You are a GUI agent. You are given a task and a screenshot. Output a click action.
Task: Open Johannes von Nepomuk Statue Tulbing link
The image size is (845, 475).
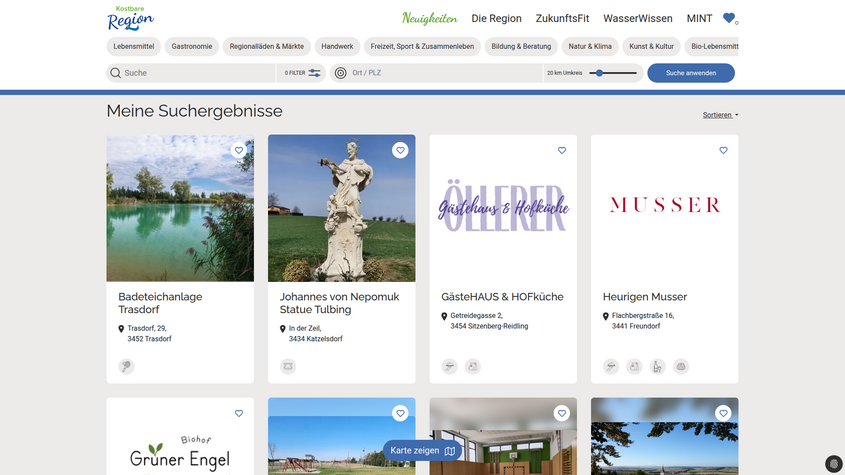340,303
